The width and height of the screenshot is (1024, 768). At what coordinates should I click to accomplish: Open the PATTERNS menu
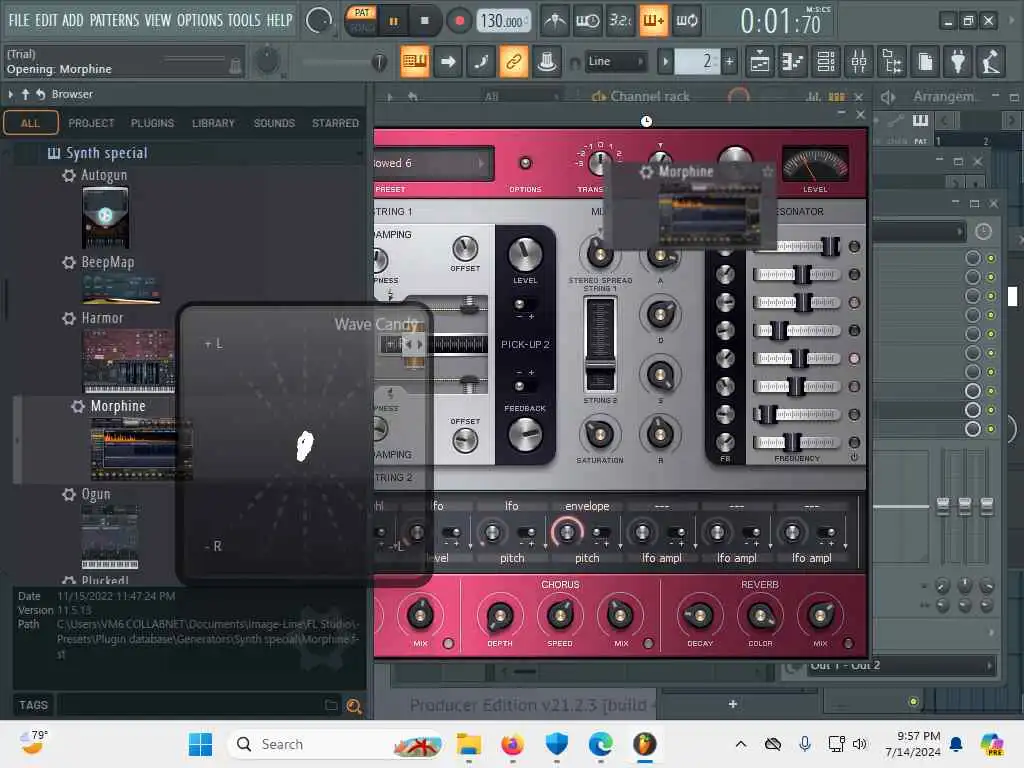(x=114, y=20)
